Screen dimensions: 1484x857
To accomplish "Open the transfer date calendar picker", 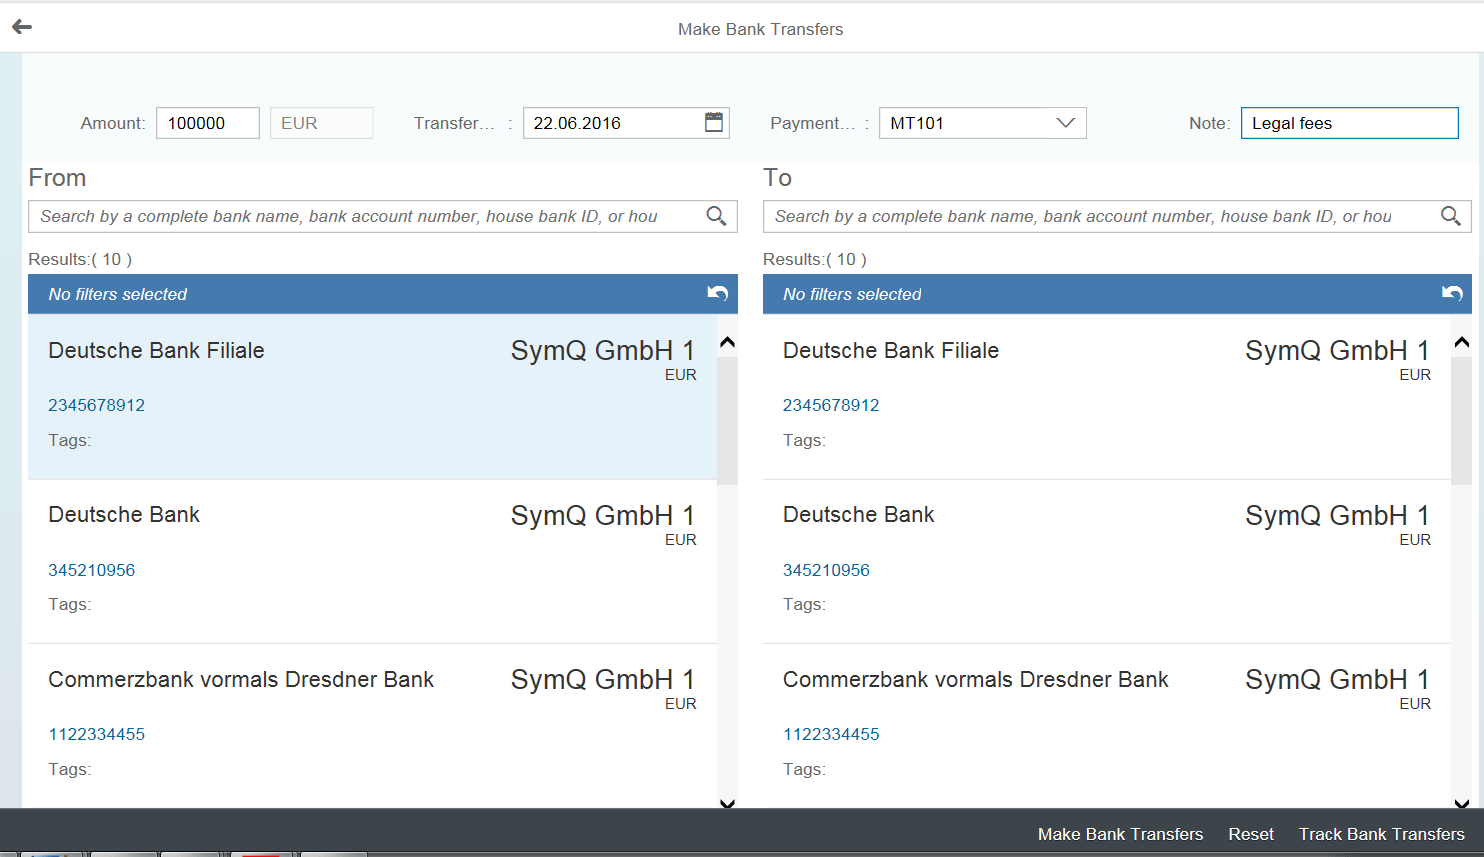I will click(713, 122).
